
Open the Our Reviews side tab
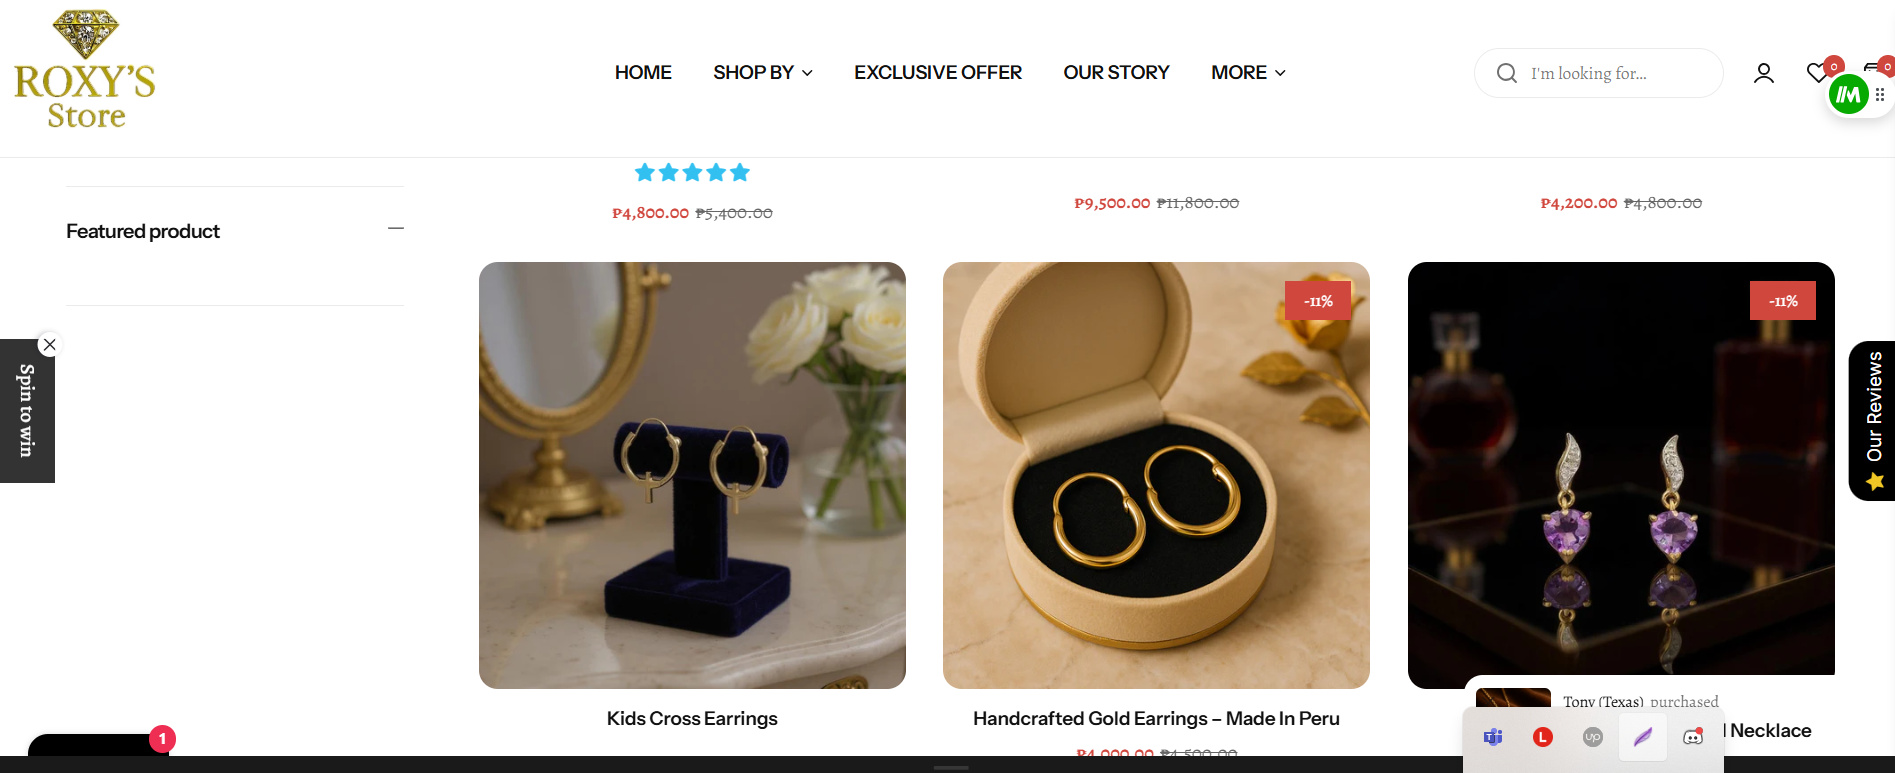pyautogui.click(x=1872, y=420)
